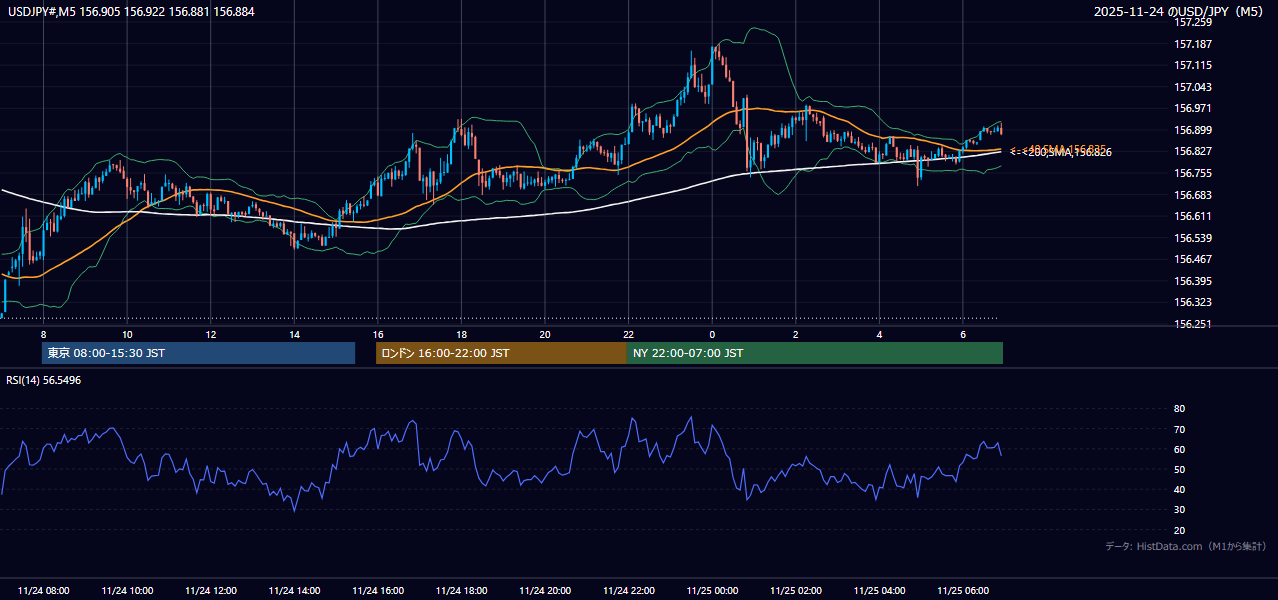Click the 156.323 price axis label

coord(1193,302)
